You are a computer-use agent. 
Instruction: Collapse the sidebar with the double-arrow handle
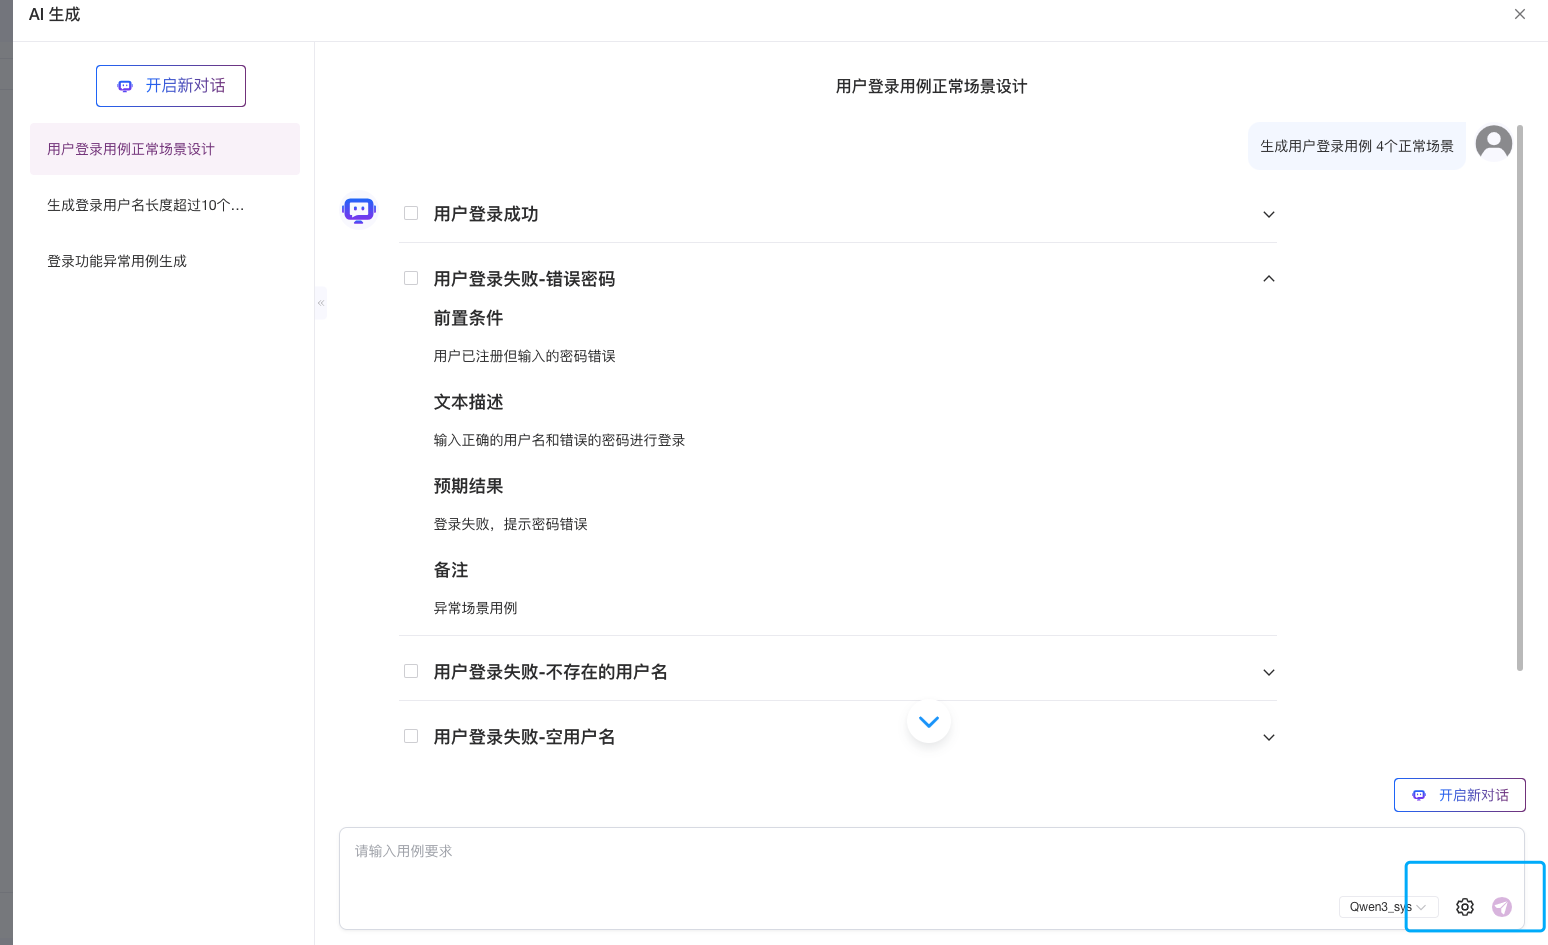coord(321,303)
